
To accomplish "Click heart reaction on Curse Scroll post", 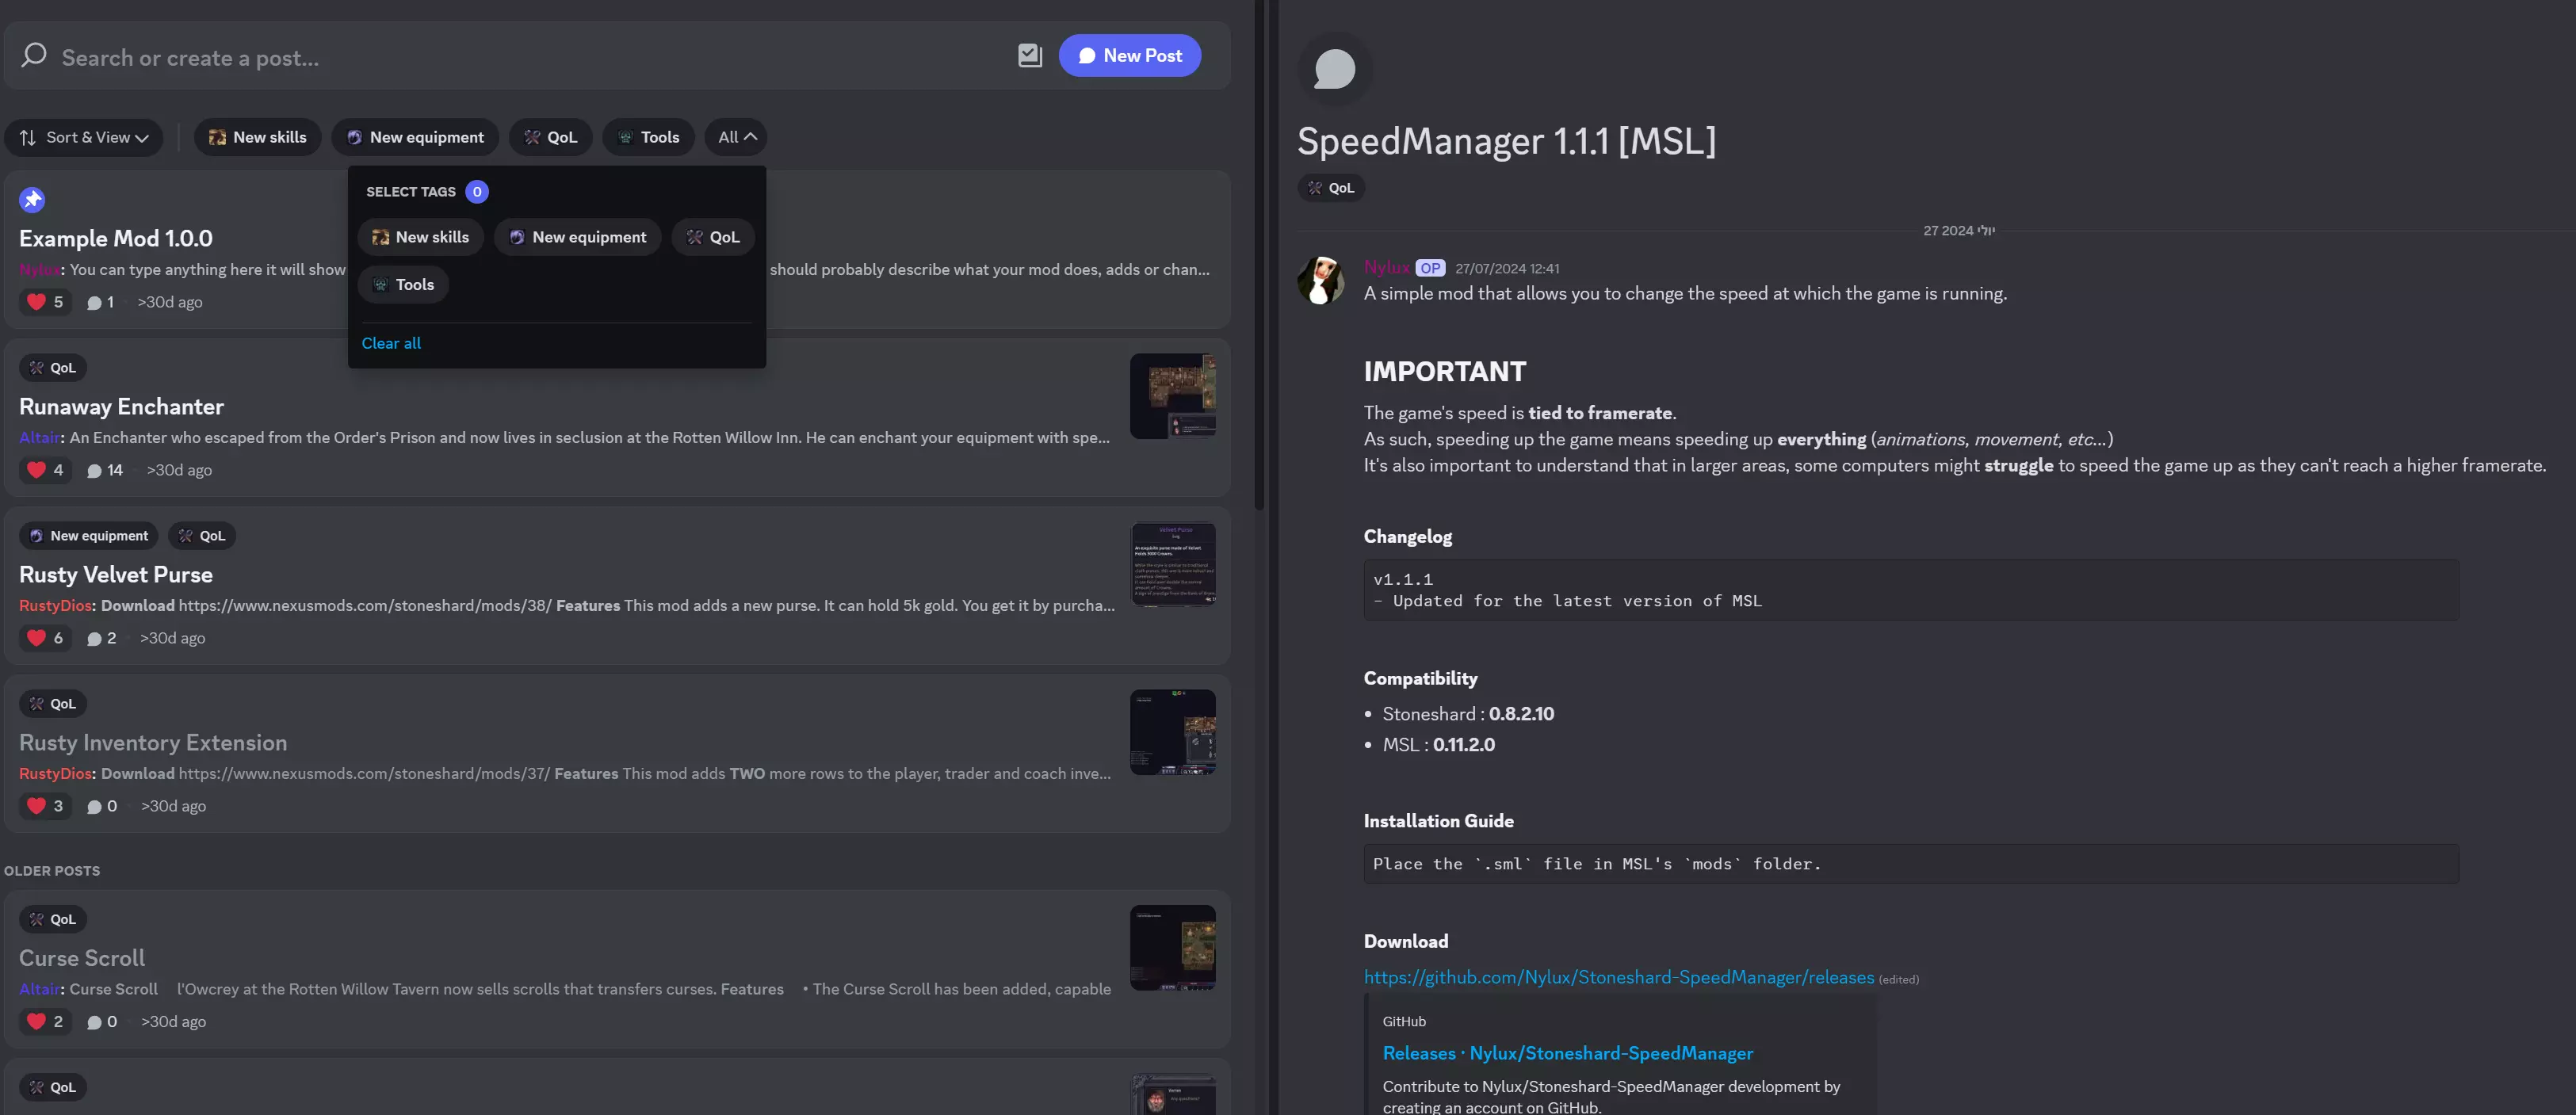I will [x=37, y=1021].
